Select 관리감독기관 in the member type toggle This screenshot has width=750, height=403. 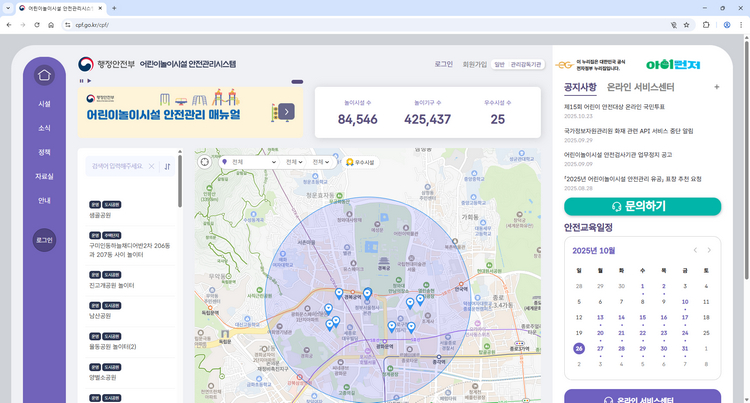tap(526, 64)
